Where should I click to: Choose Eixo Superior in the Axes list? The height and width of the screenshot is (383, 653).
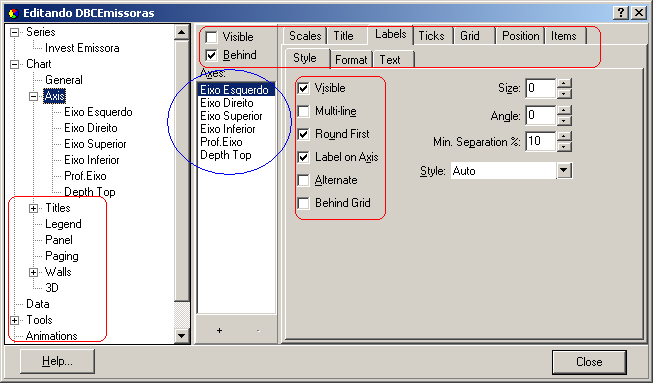[x=236, y=116]
